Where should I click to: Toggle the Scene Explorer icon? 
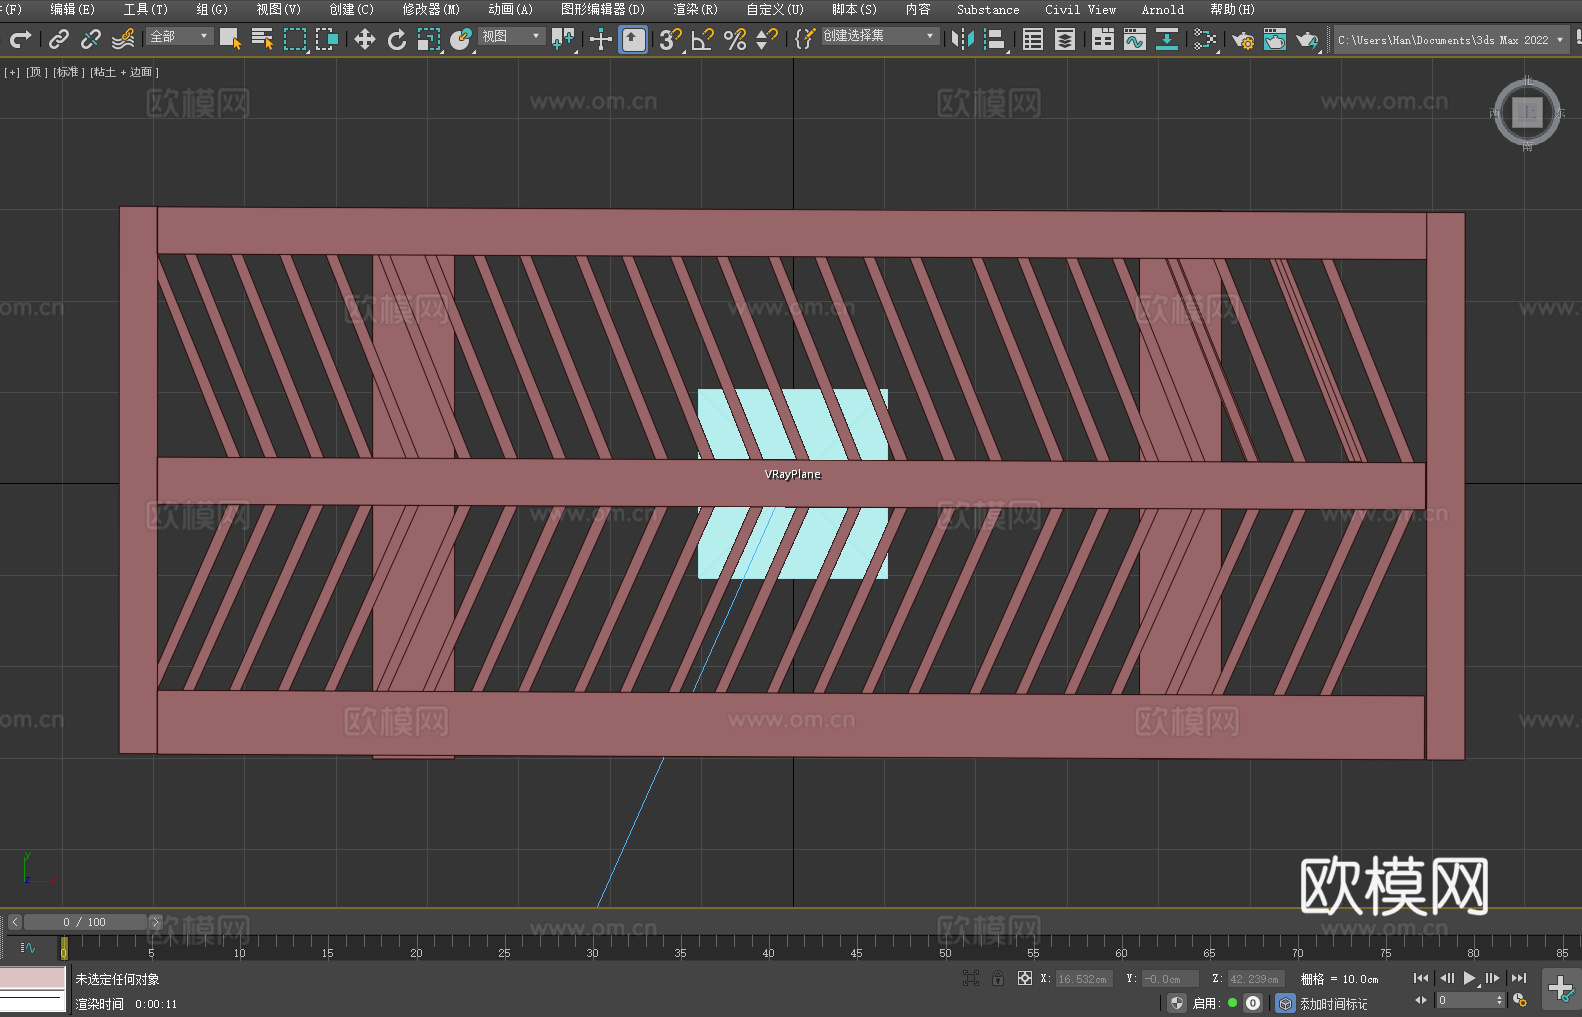[1033, 39]
